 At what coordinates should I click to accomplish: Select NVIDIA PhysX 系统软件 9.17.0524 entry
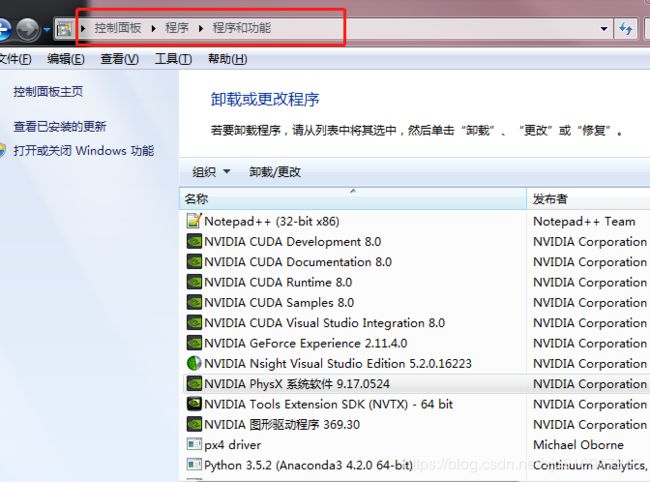[x=415, y=383]
